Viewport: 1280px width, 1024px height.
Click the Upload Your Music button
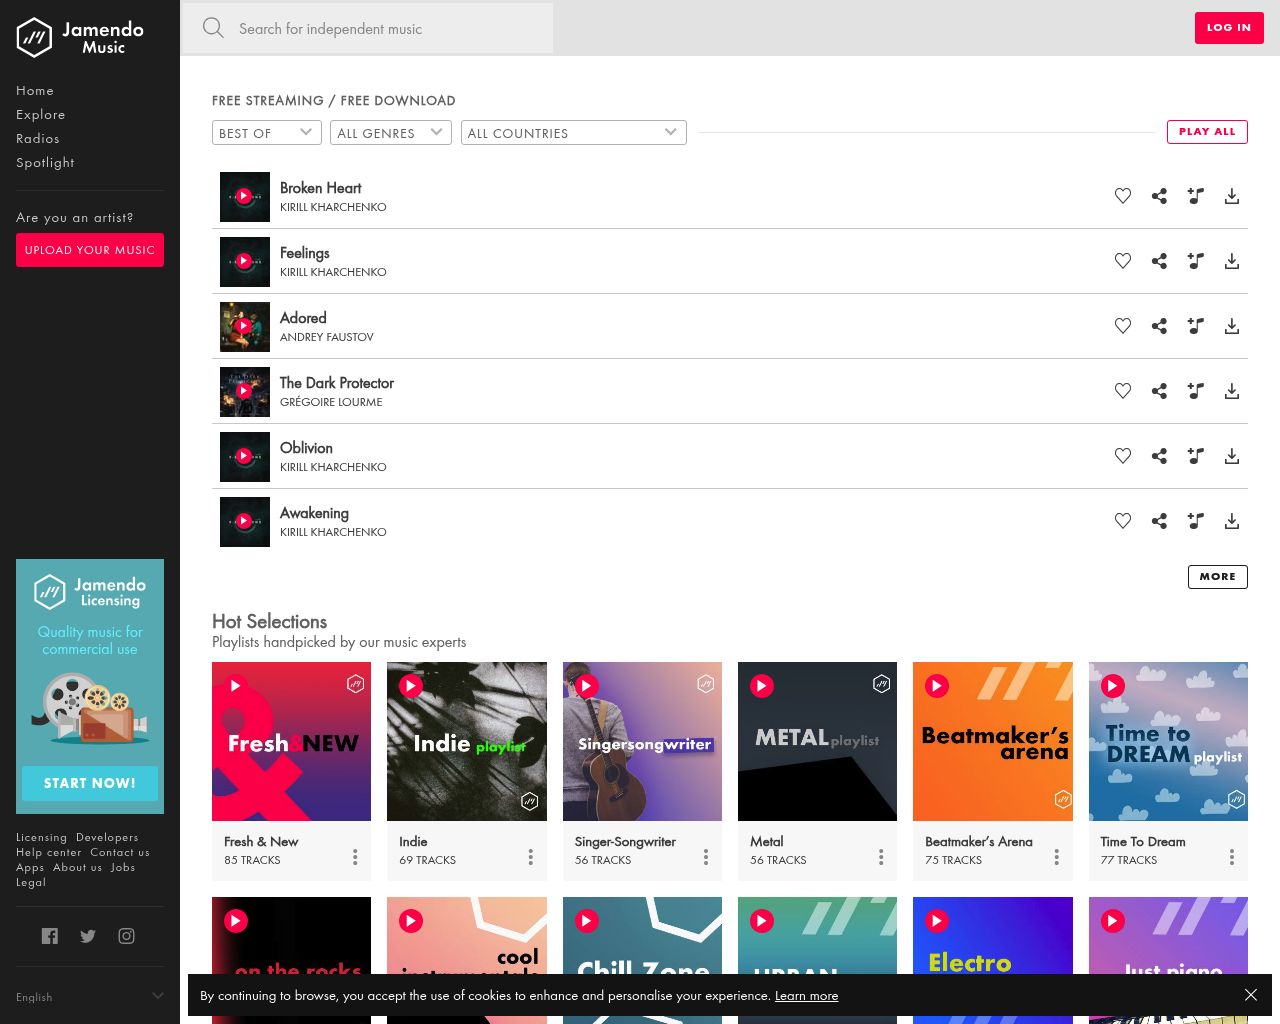pos(90,250)
